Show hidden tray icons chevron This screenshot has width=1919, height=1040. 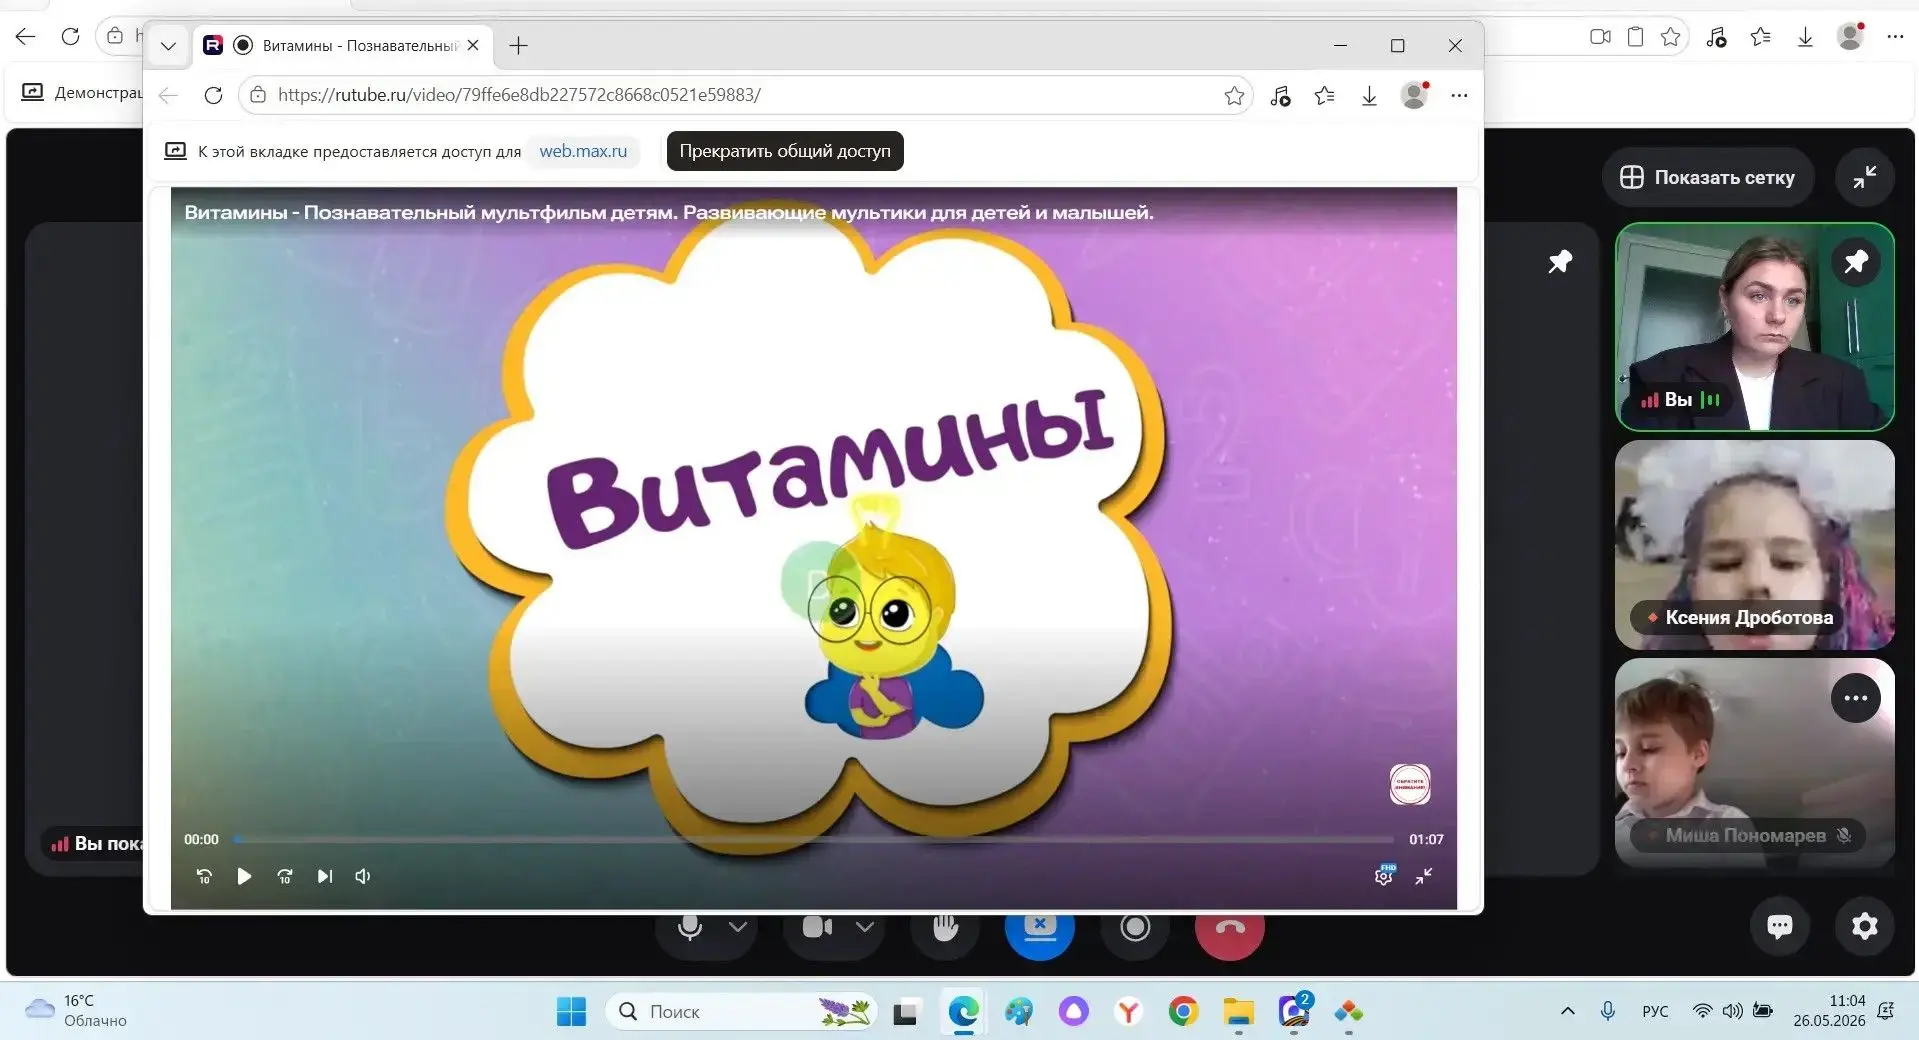1568,1011
